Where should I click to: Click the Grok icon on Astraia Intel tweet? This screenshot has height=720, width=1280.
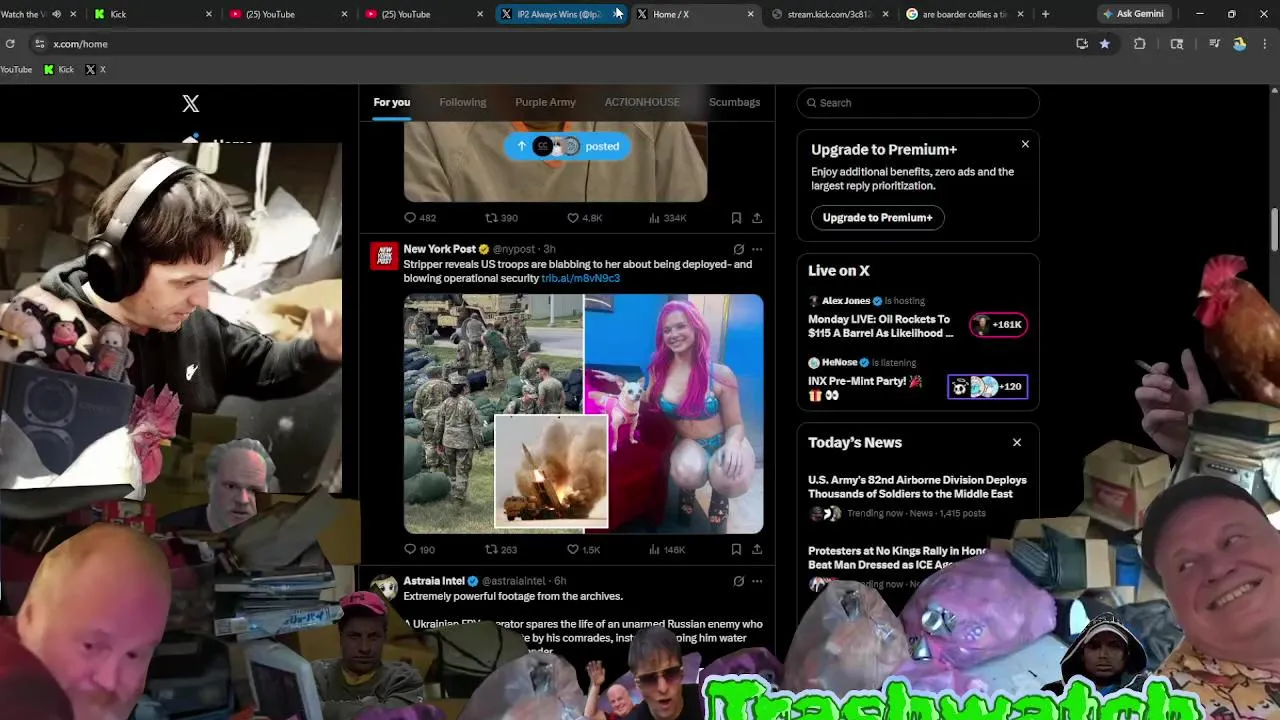[x=738, y=581]
